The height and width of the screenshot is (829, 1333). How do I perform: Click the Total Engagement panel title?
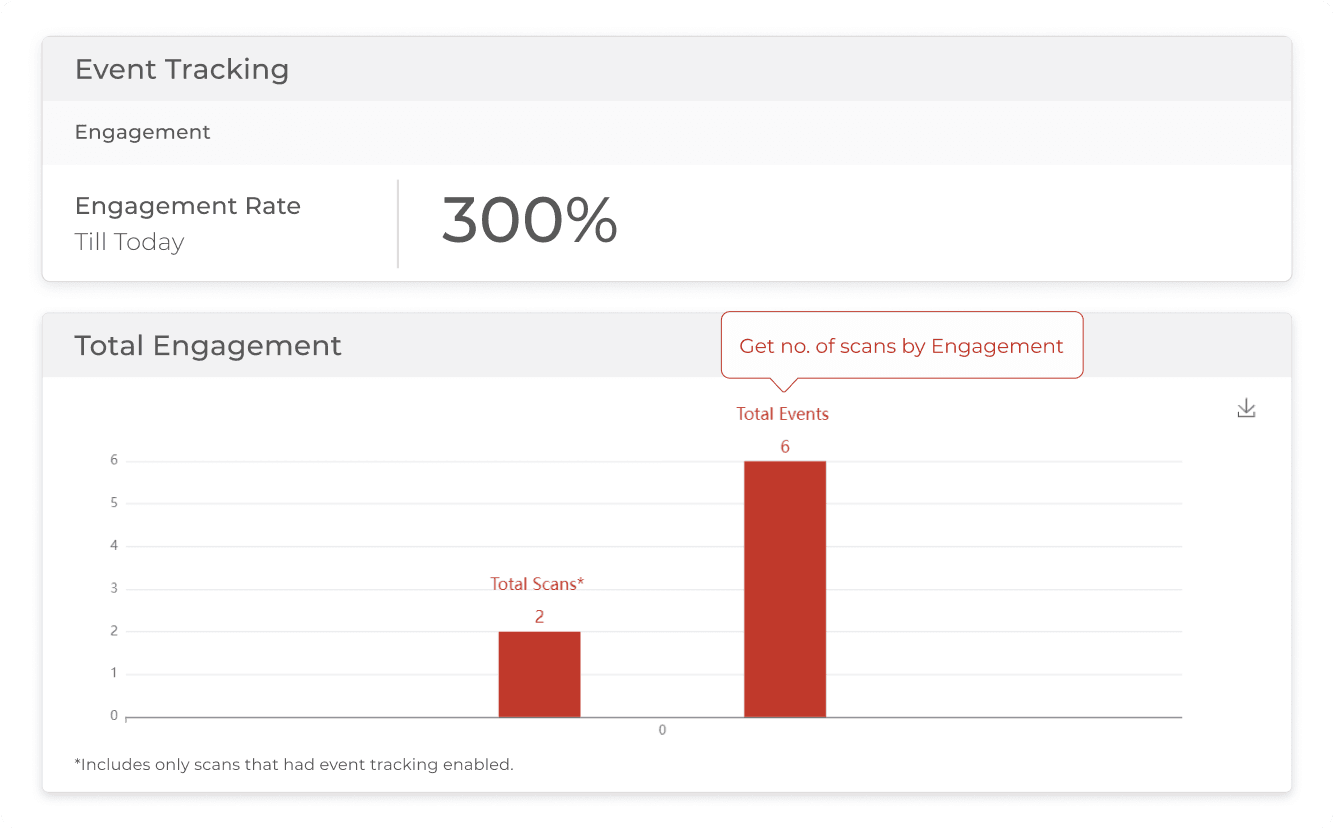point(208,346)
